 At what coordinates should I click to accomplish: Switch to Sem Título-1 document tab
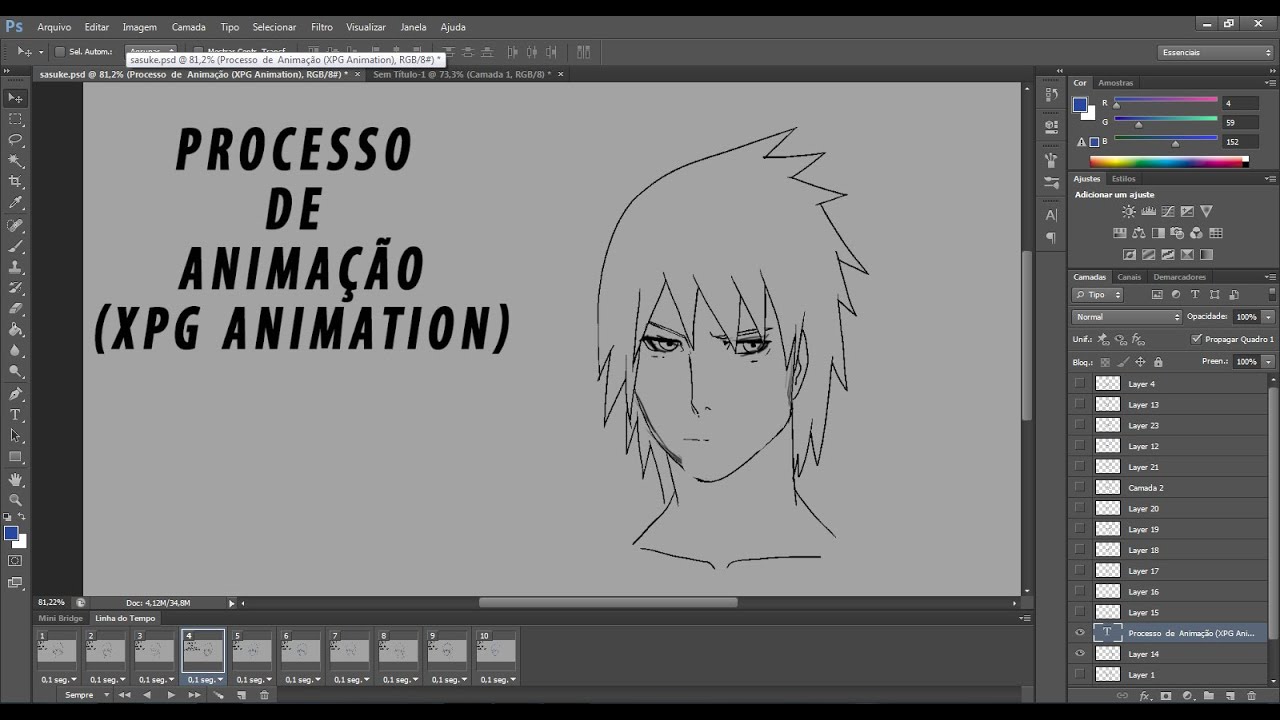[462, 74]
